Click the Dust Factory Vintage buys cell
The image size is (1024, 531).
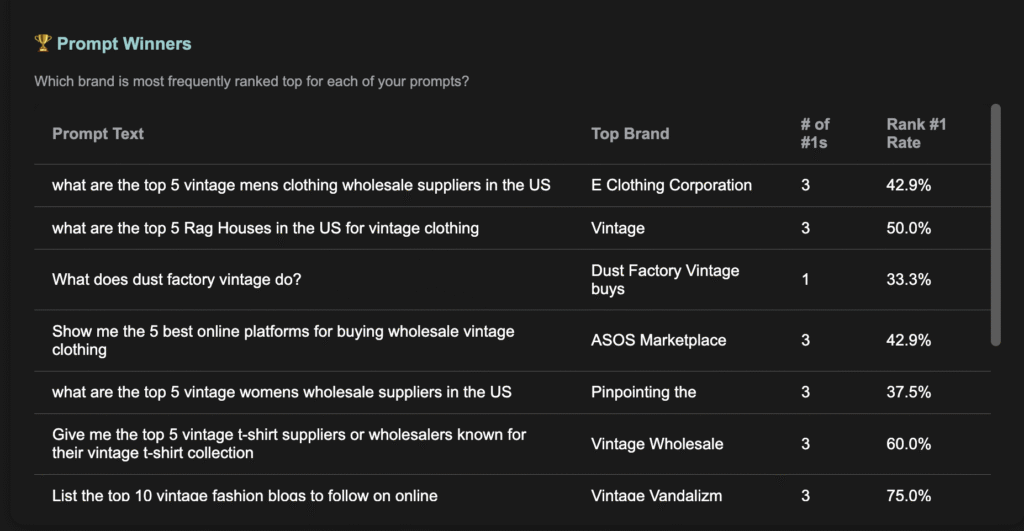coord(665,280)
